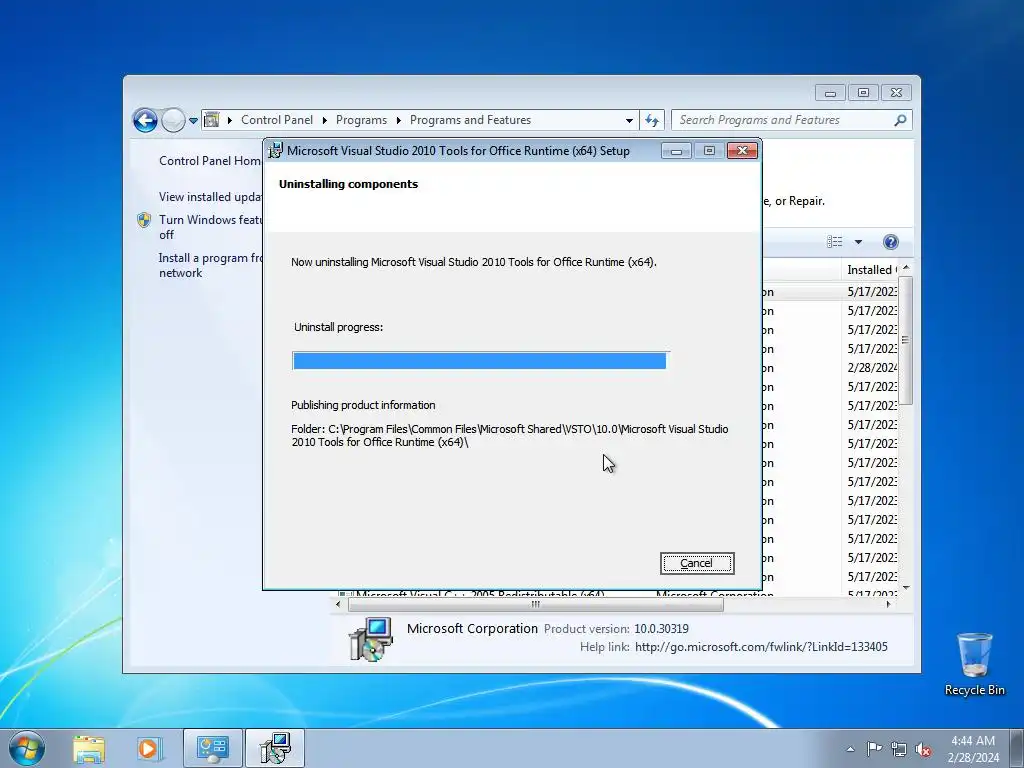The height and width of the screenshot is (768, 1024).
Task: Minimize the Setup dialog
Action: (x=676, y=151)
